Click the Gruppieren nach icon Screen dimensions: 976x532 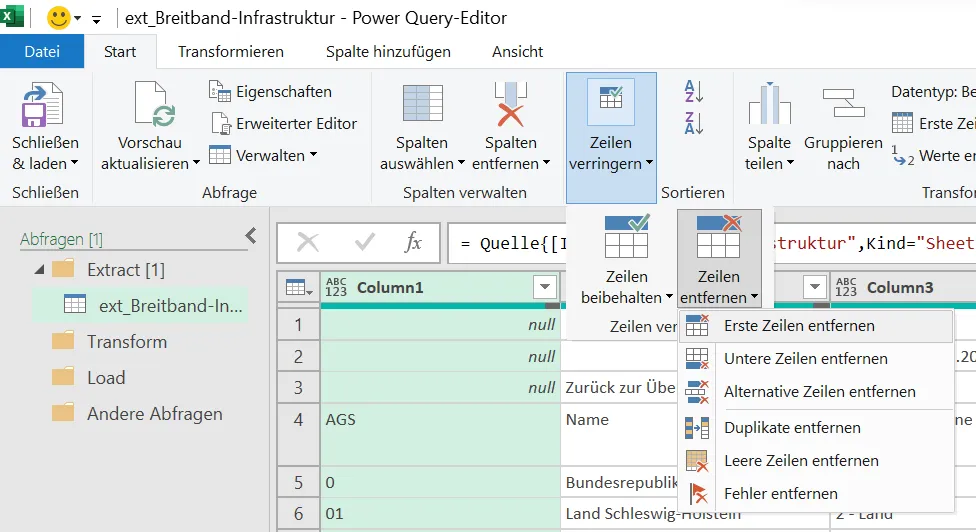pyautogui.click(x=843, y=103)
